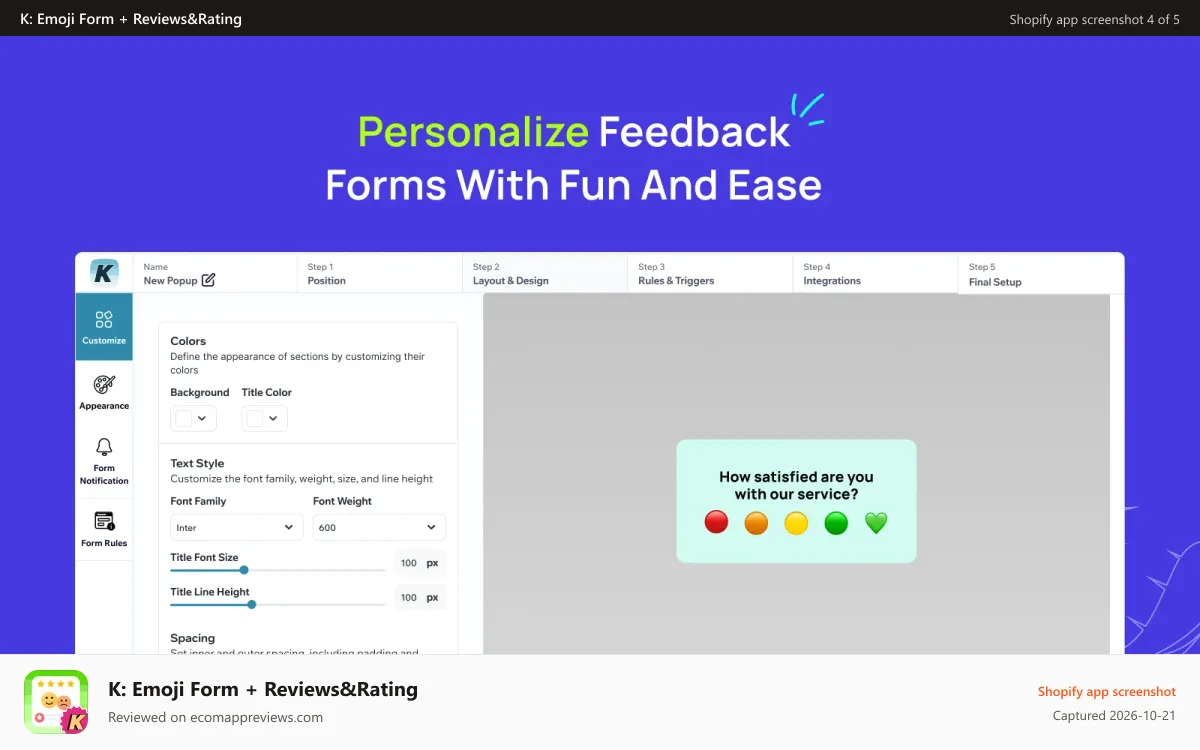
Task: Click the K app logo in editor header
Action: click(x=104, y=273)
